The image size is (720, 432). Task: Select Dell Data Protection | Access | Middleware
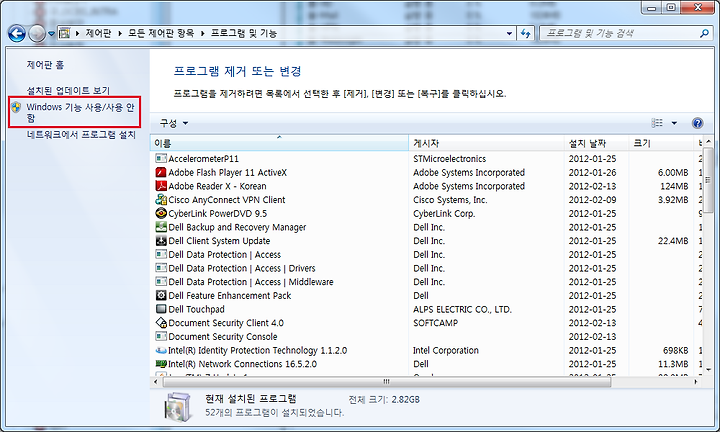(251, 282)
